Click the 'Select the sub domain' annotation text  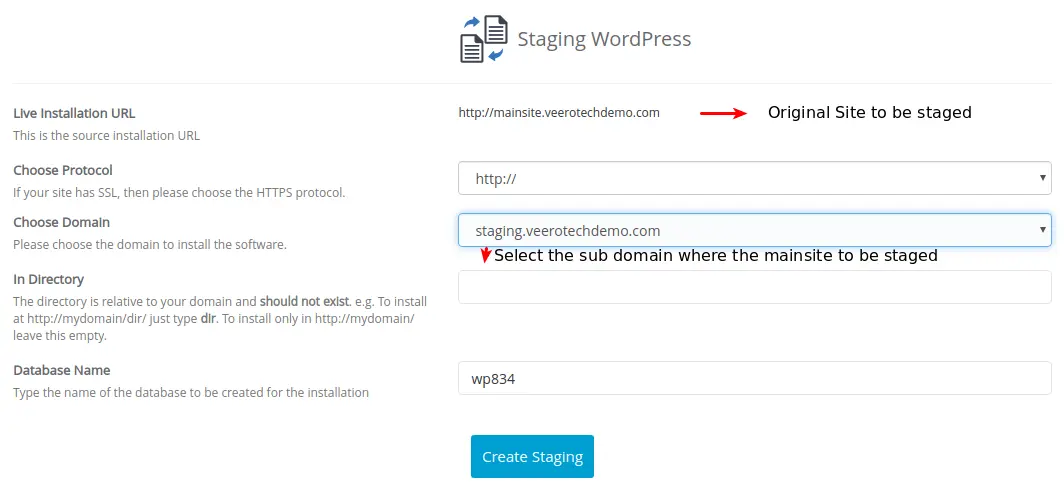click(715, 256)
